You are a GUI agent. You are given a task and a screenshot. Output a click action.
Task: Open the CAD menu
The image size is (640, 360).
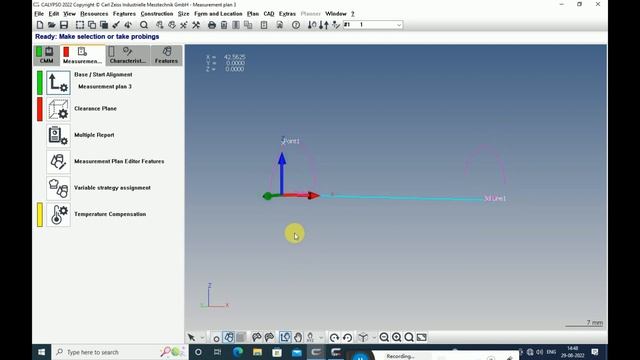coord(269,14)
